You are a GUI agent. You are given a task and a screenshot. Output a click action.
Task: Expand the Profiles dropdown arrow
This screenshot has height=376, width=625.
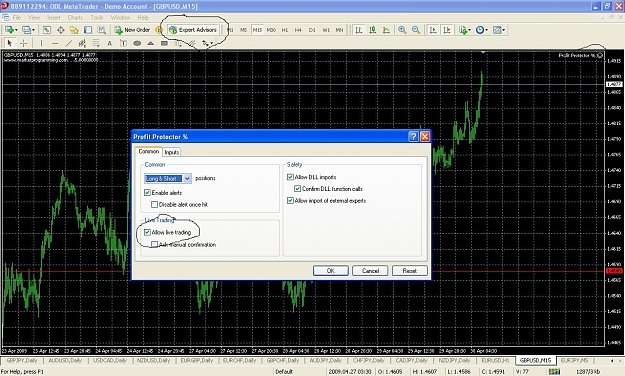pyautogui.click(x=33, y=30)
